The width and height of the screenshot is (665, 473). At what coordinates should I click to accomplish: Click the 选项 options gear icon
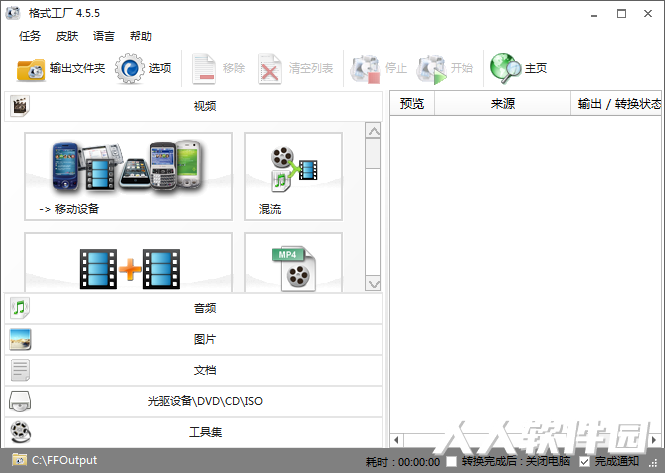[x=130, y=68]
